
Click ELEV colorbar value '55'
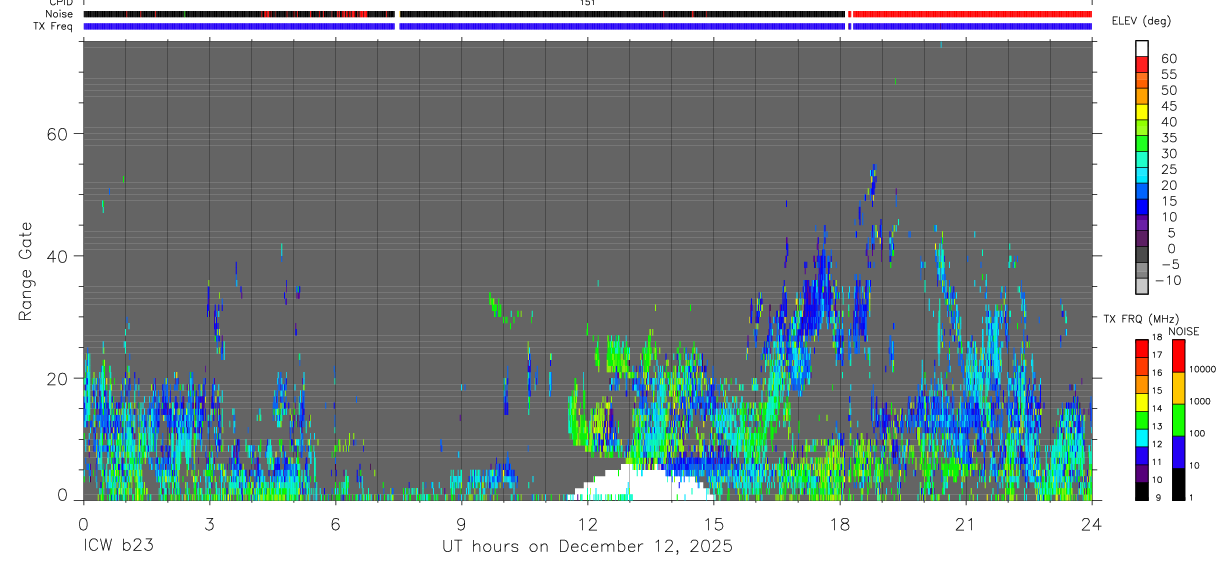click(x=1168, y=75)
